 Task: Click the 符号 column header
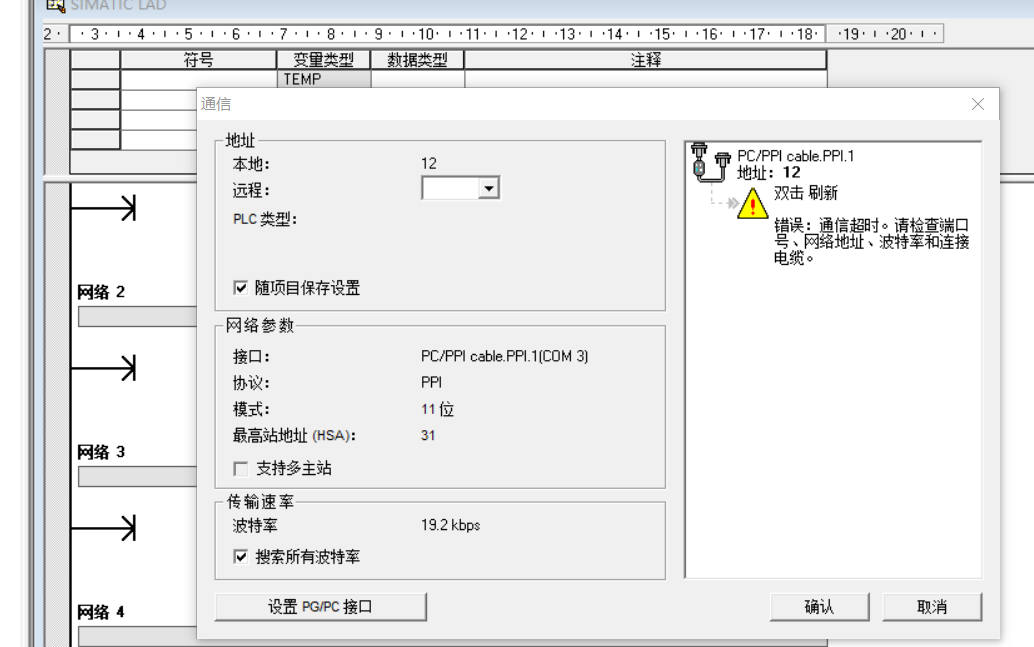point(198,61)
